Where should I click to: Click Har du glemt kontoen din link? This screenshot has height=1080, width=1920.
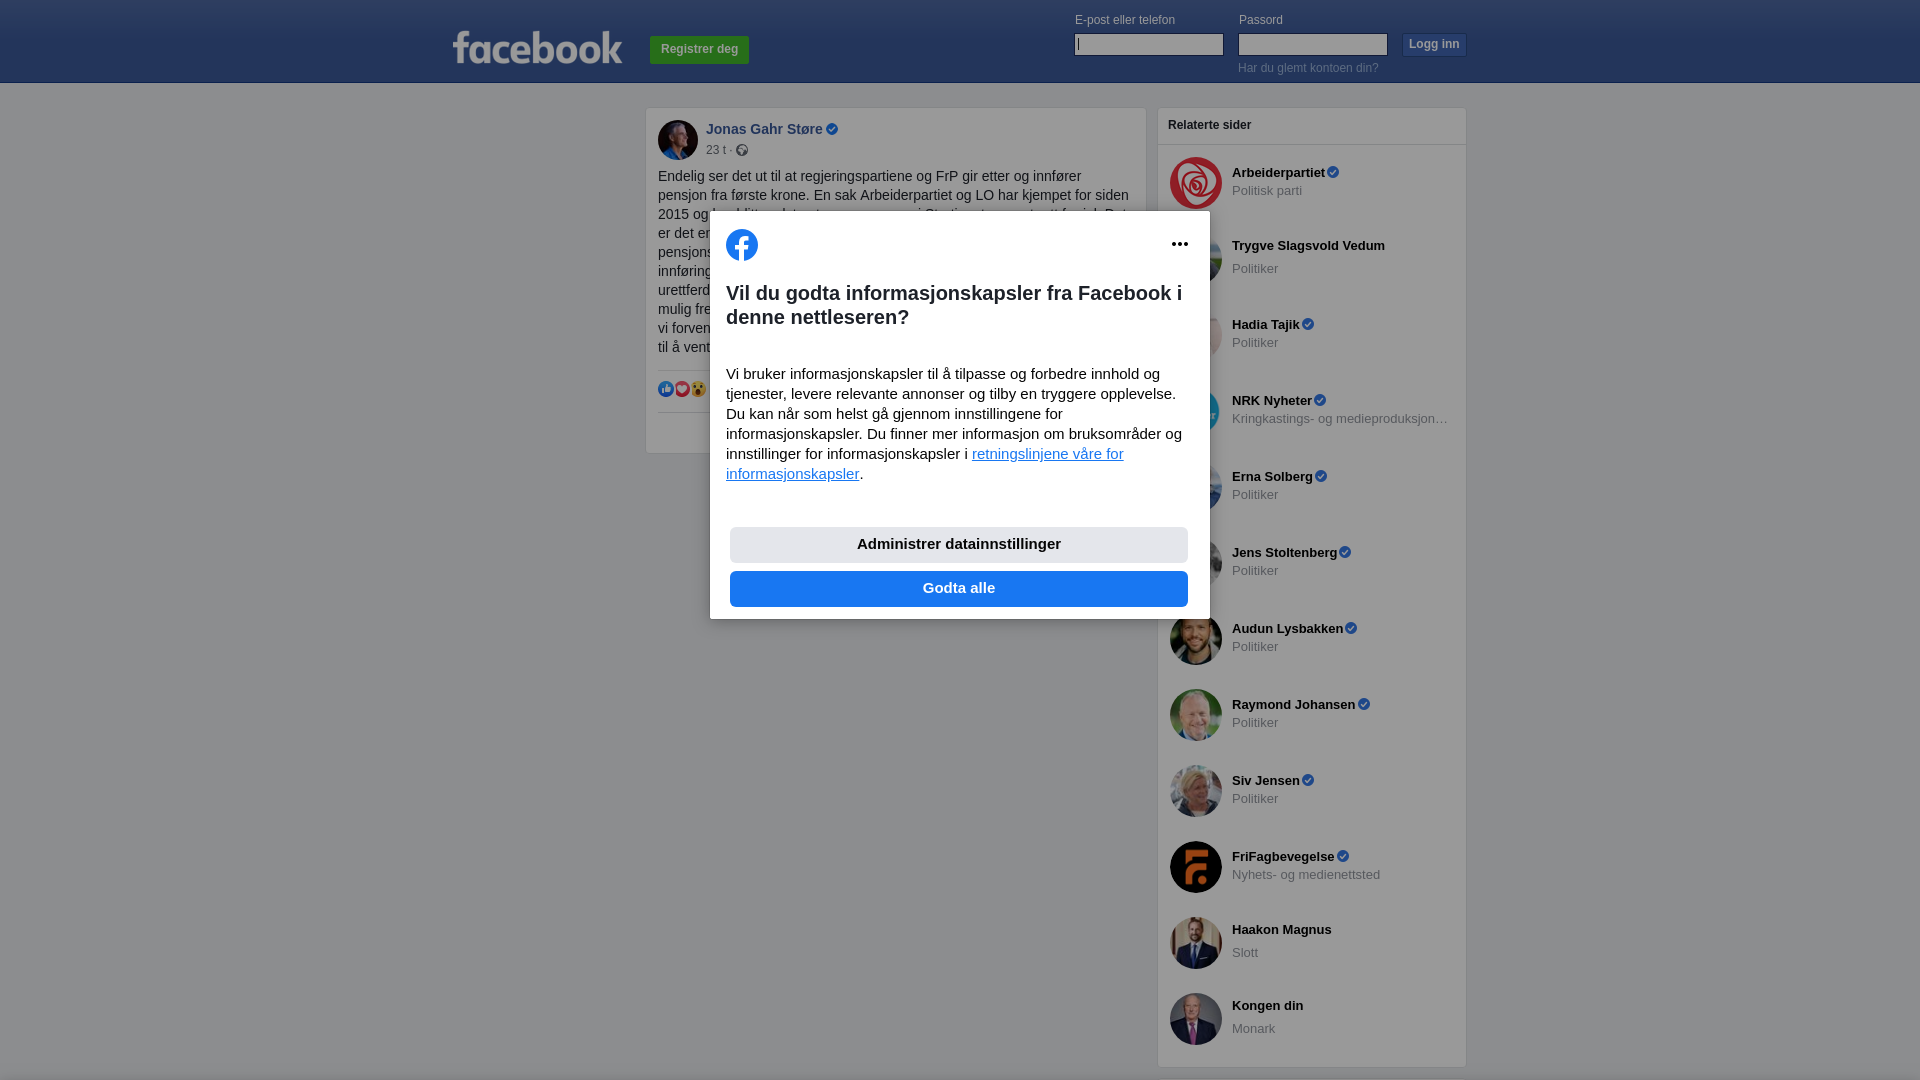[x=1308, y=68]
